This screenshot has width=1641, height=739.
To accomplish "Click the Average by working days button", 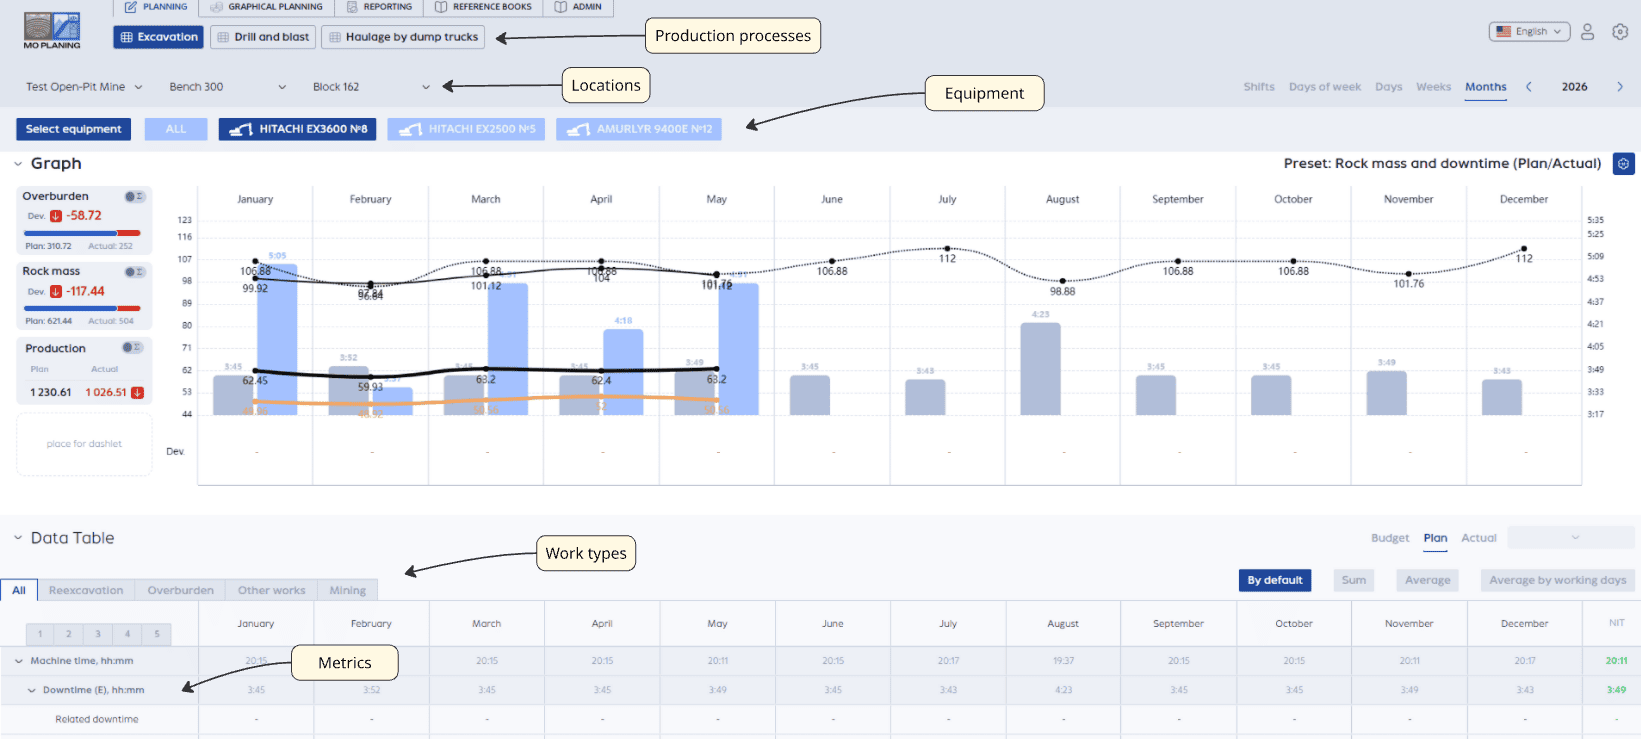I will [1557, 580].
